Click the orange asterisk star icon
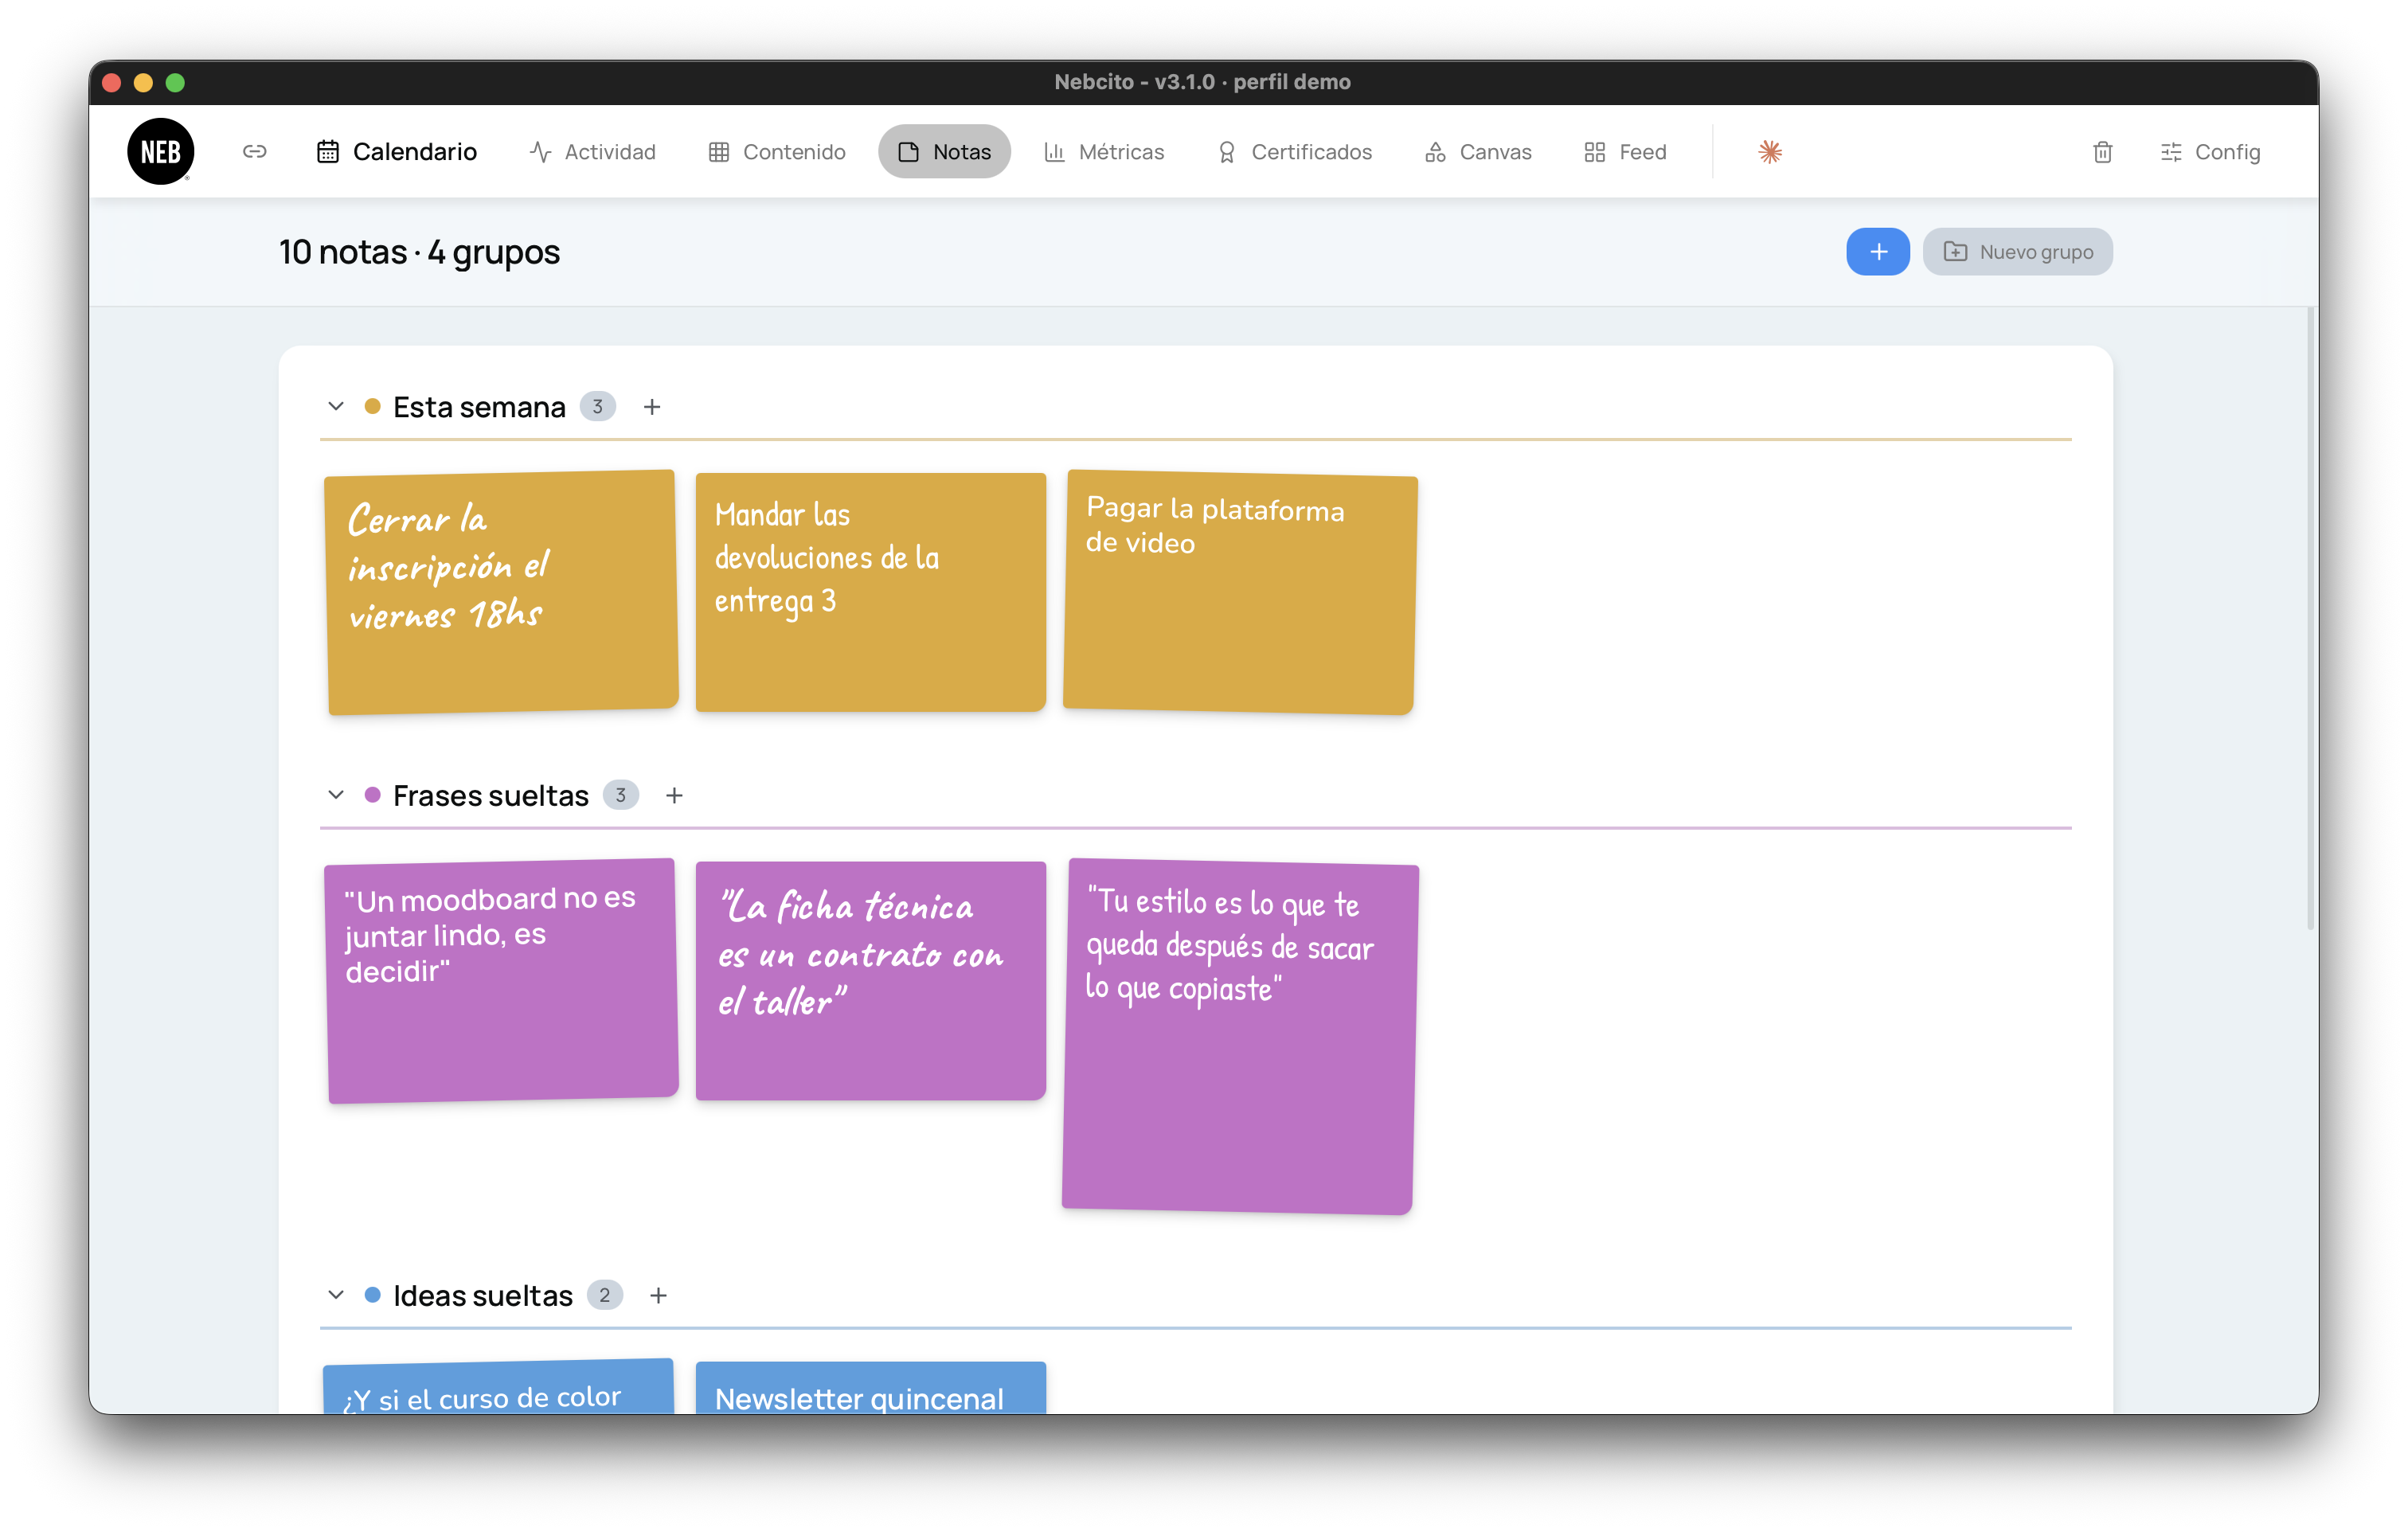 [x=1769, y=151]
